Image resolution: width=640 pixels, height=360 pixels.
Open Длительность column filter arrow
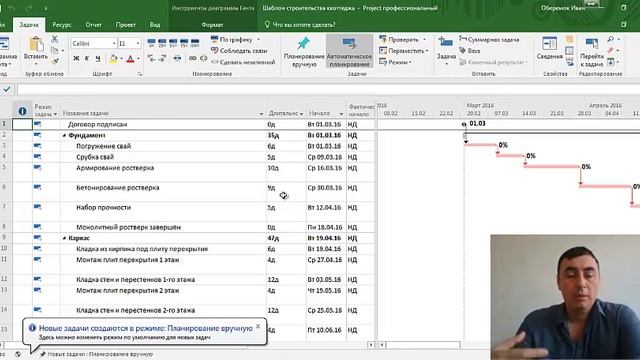(301, 113)
